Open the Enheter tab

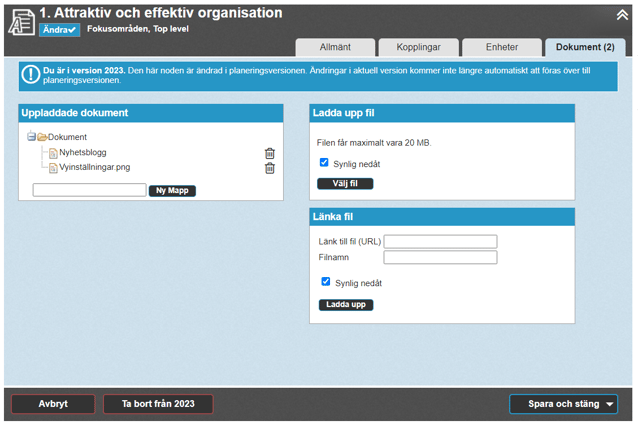[x=501, y=47]
